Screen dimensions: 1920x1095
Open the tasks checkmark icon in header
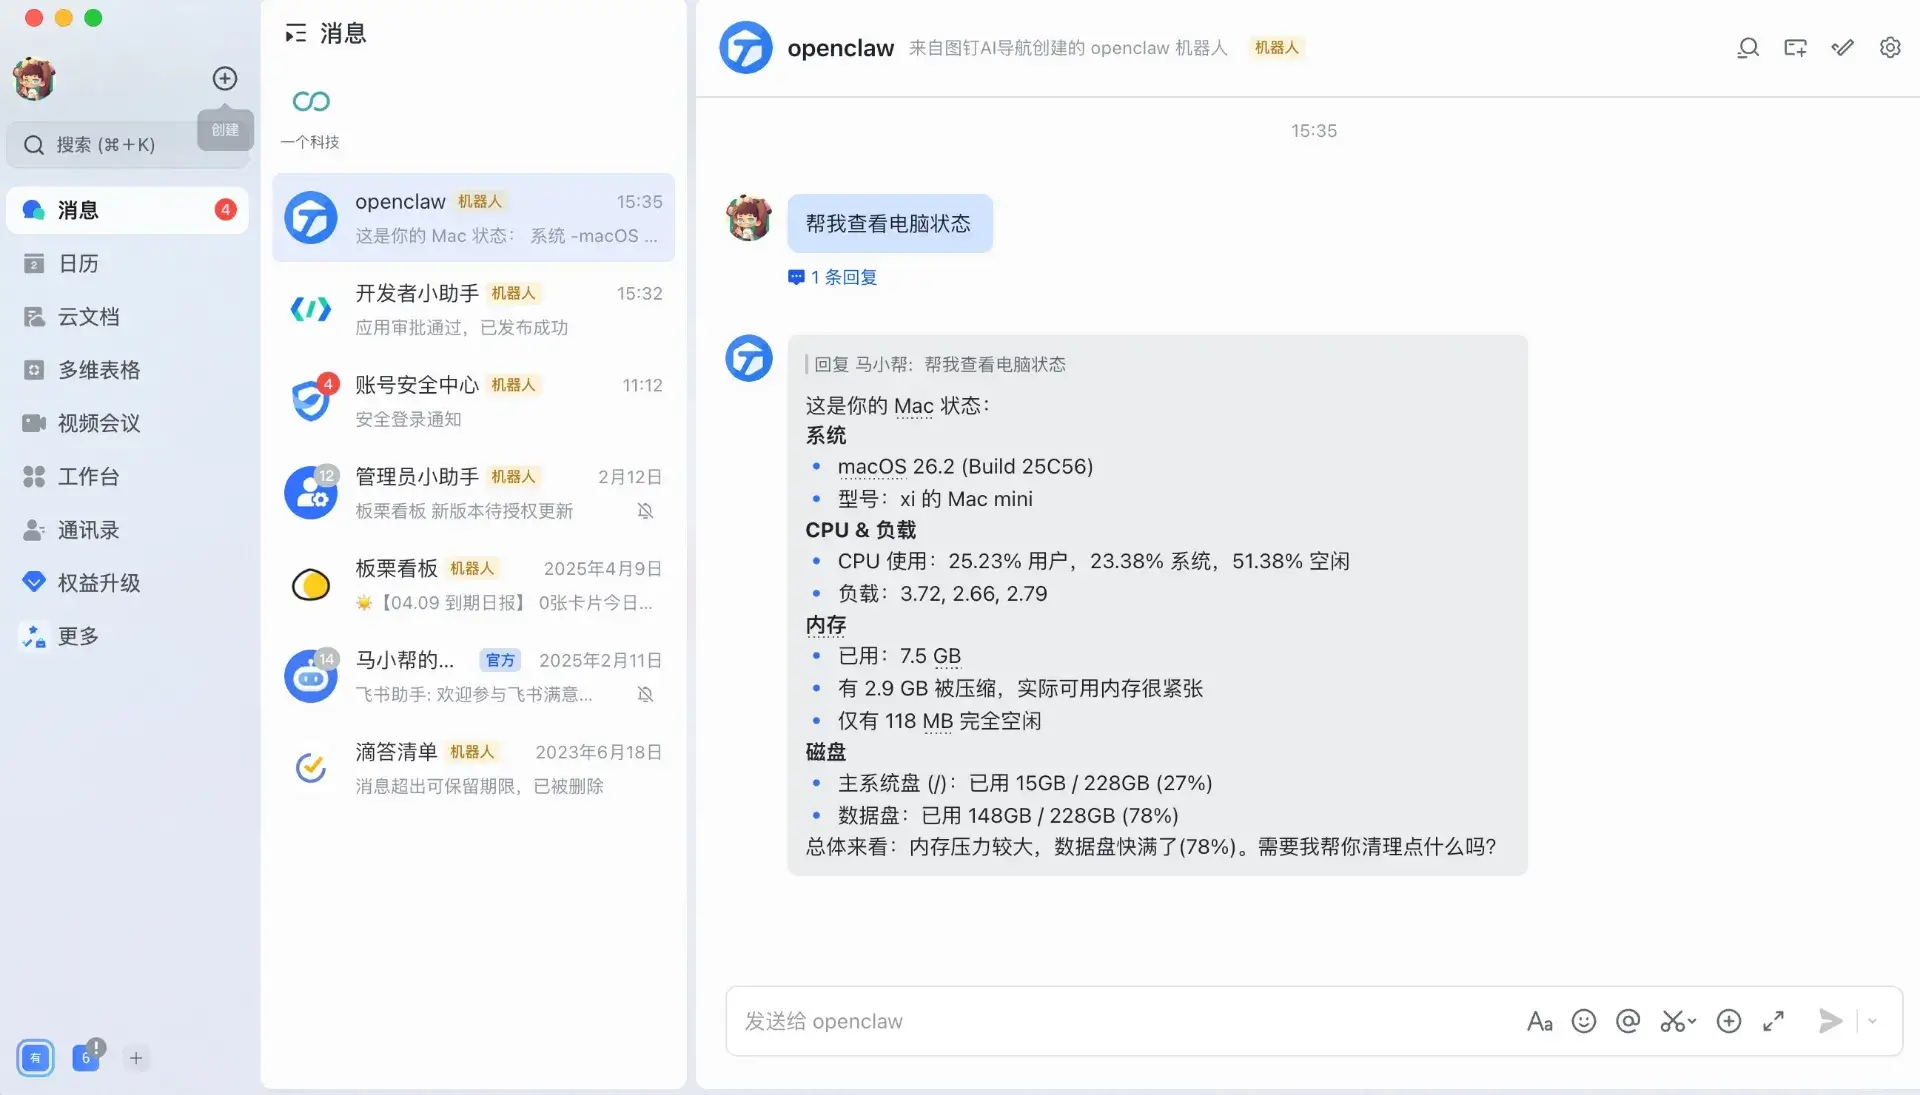[1842, 48]
